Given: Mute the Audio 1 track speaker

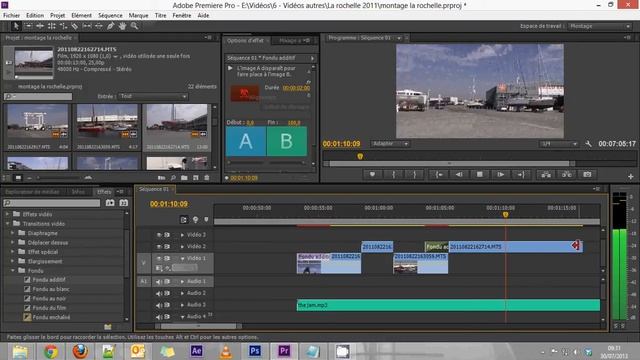Looking at the screenshot, I should tap(159, 282).
